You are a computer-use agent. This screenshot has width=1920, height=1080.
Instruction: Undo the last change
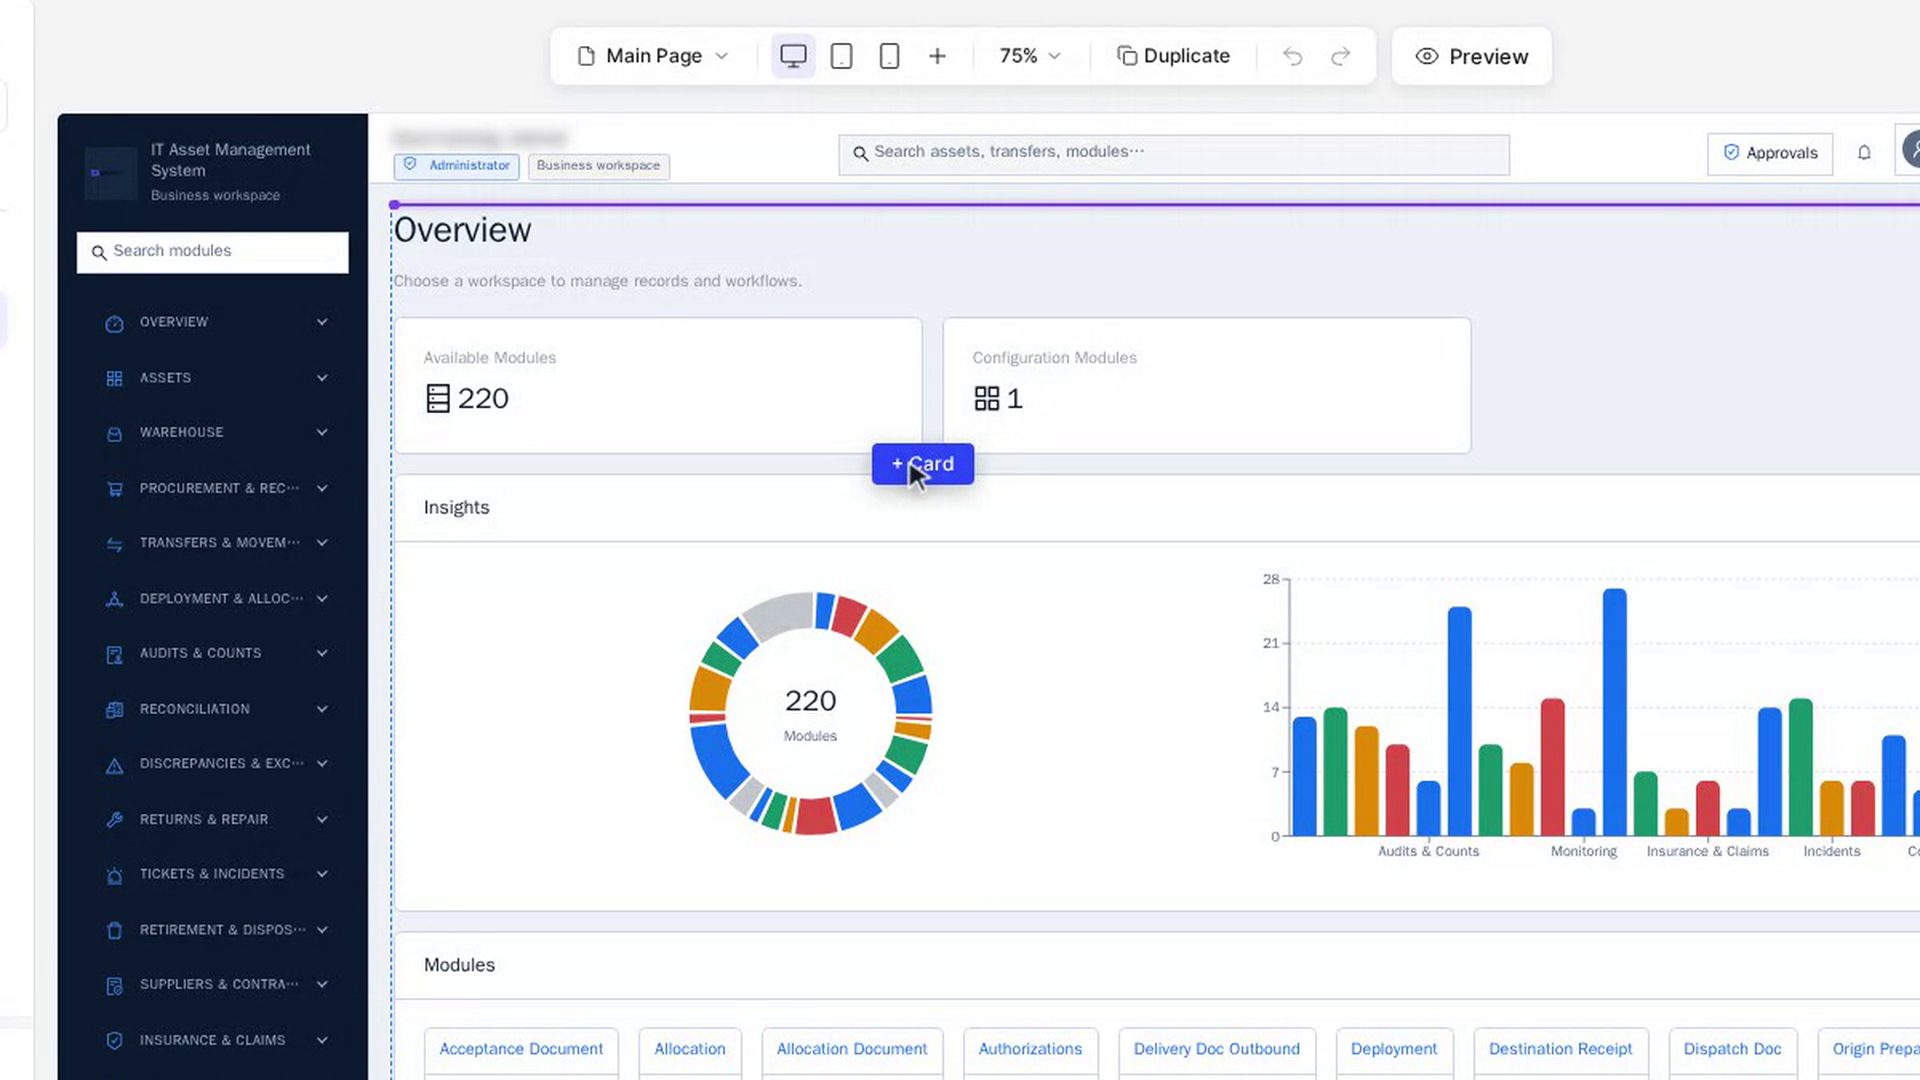click(1292, 56)
